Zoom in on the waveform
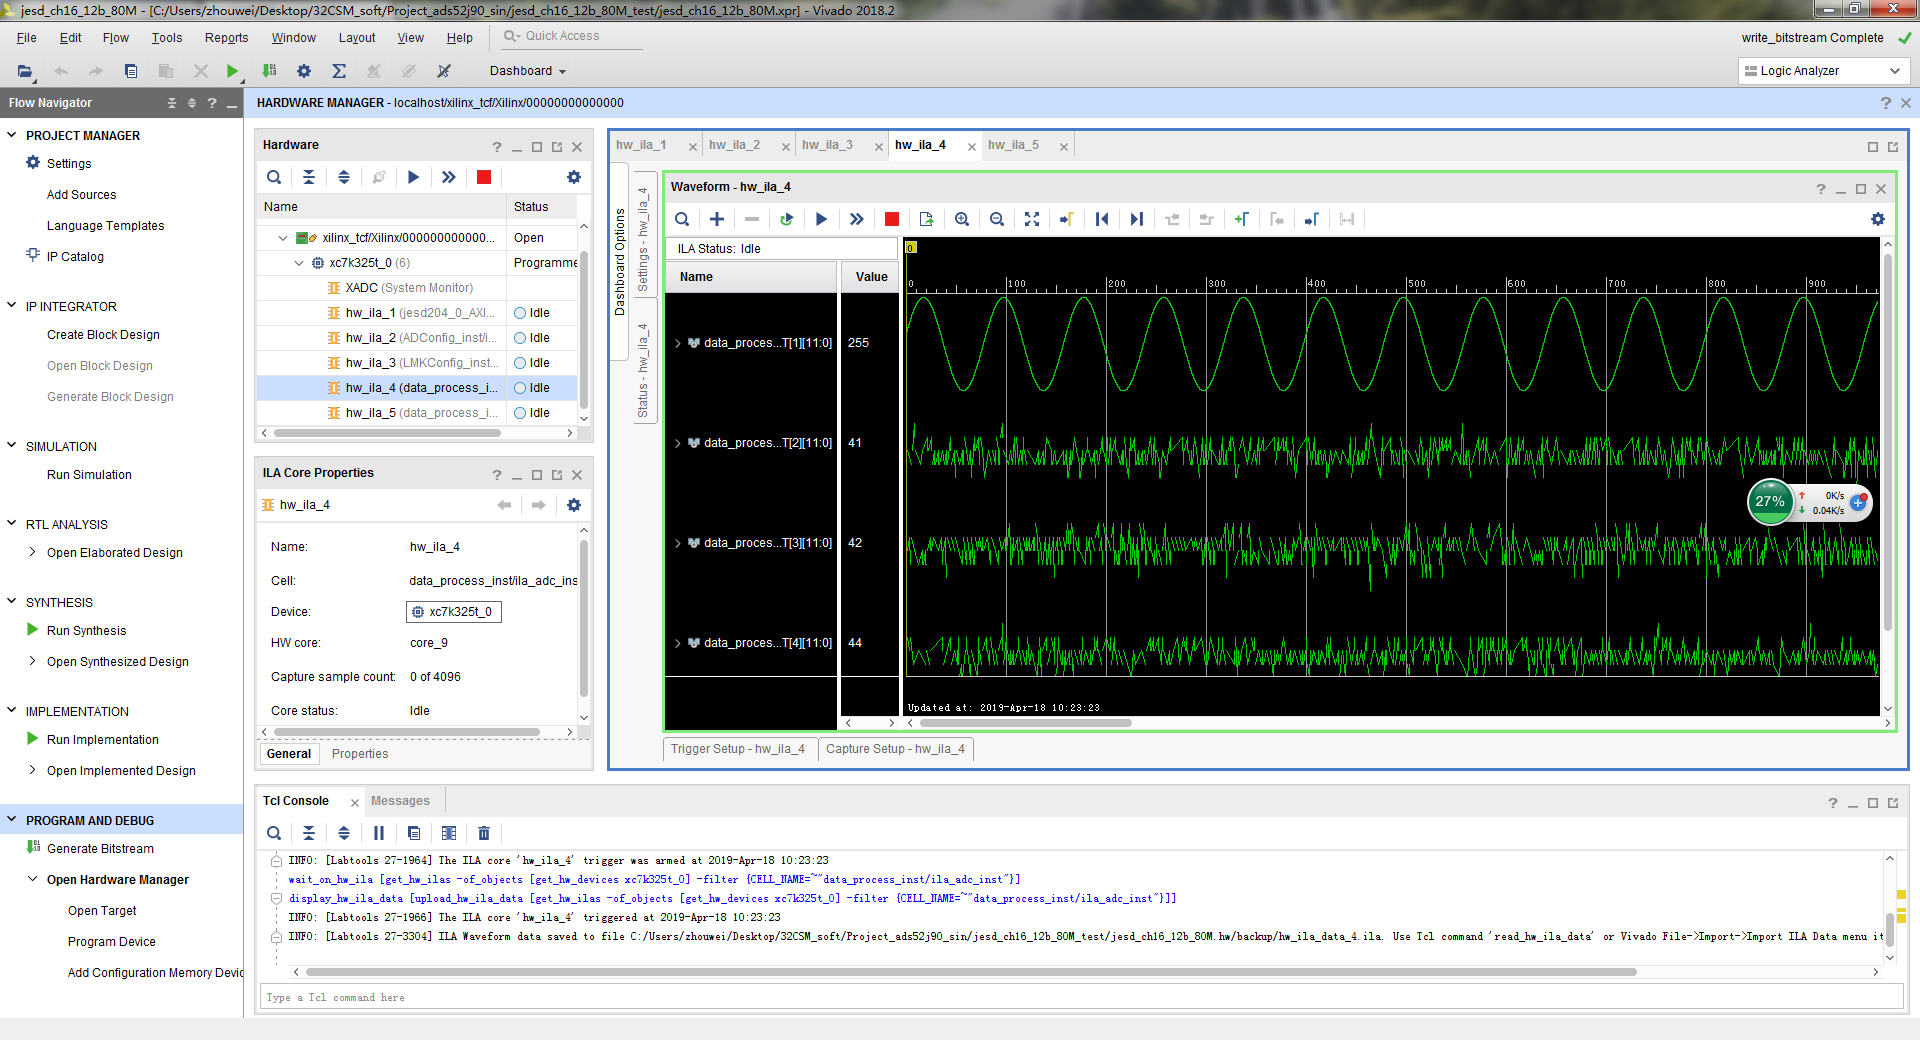Viewport: 1920px width, 1040px height. pyautogui.click(x=962, y=219)
